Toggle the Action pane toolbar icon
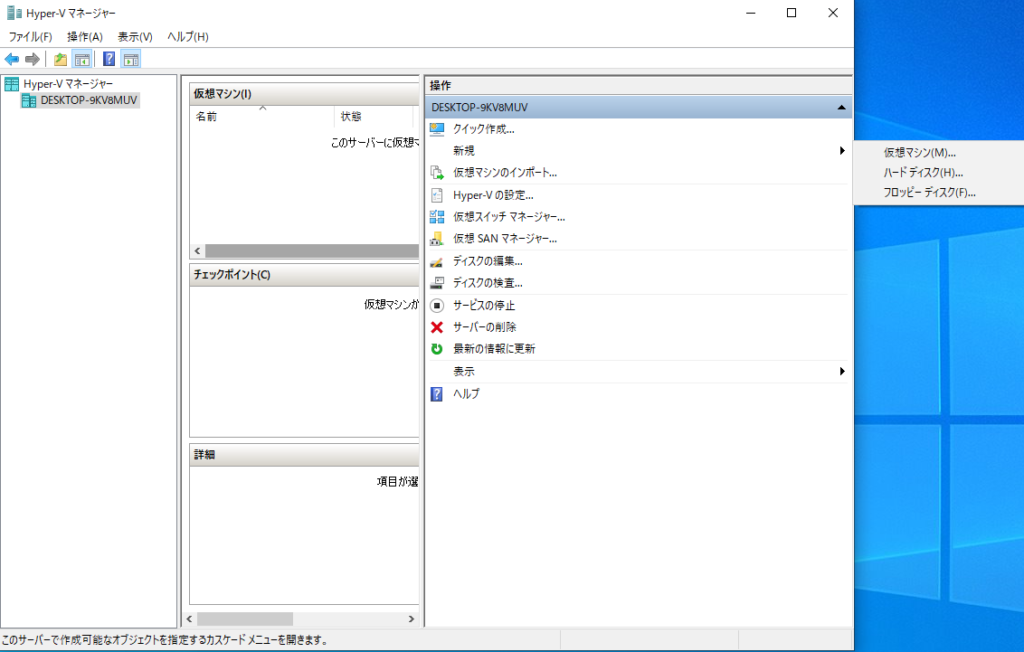1024x652 pixels. pos(131,59)
